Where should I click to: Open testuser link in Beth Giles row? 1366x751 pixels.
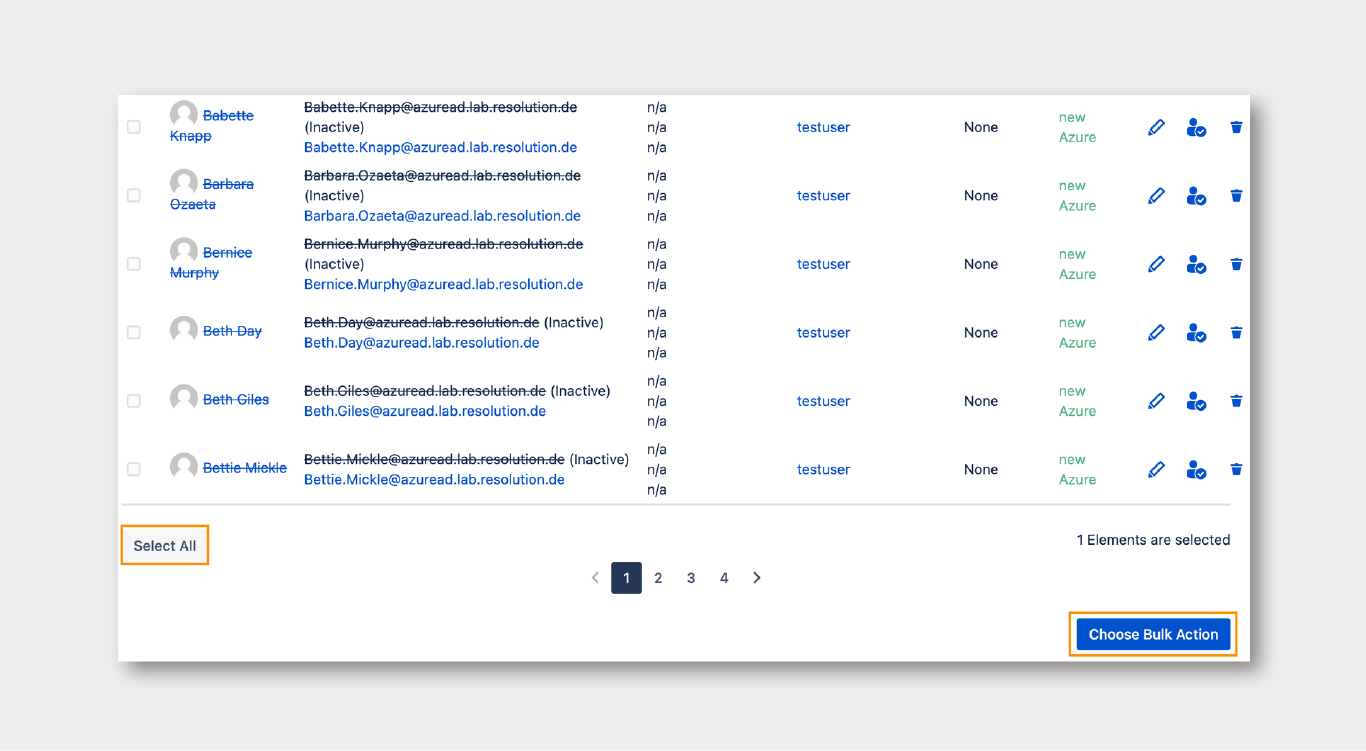pyautogui.click(x=823, y=401)
